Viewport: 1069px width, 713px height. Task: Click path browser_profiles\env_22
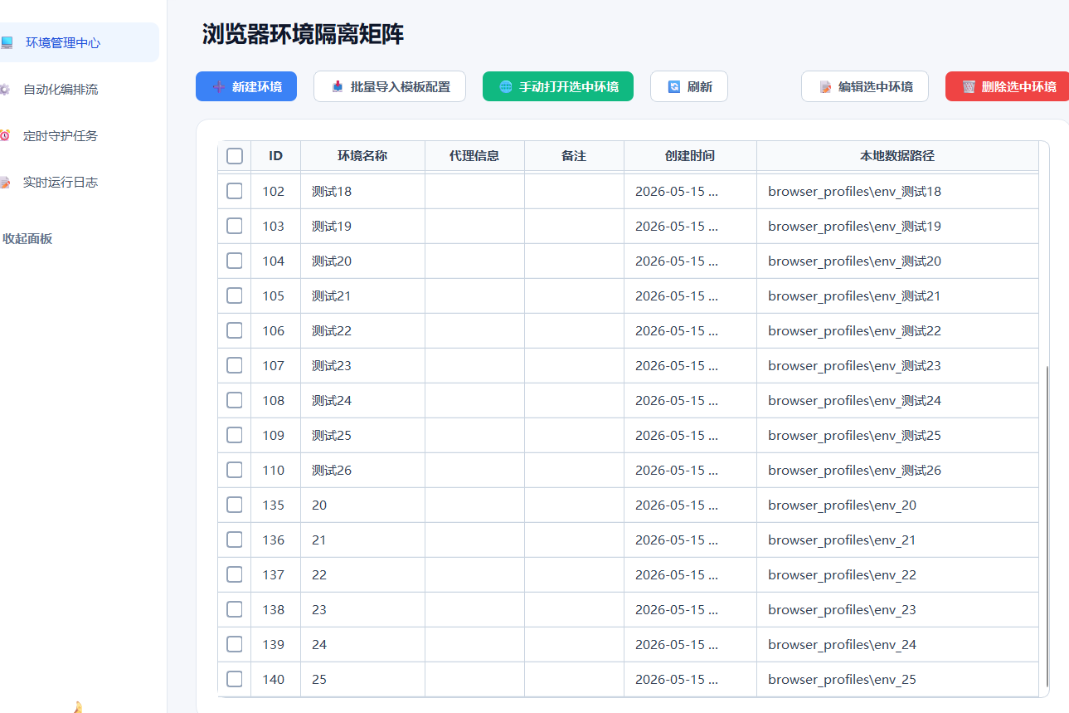tap(842, 575)
